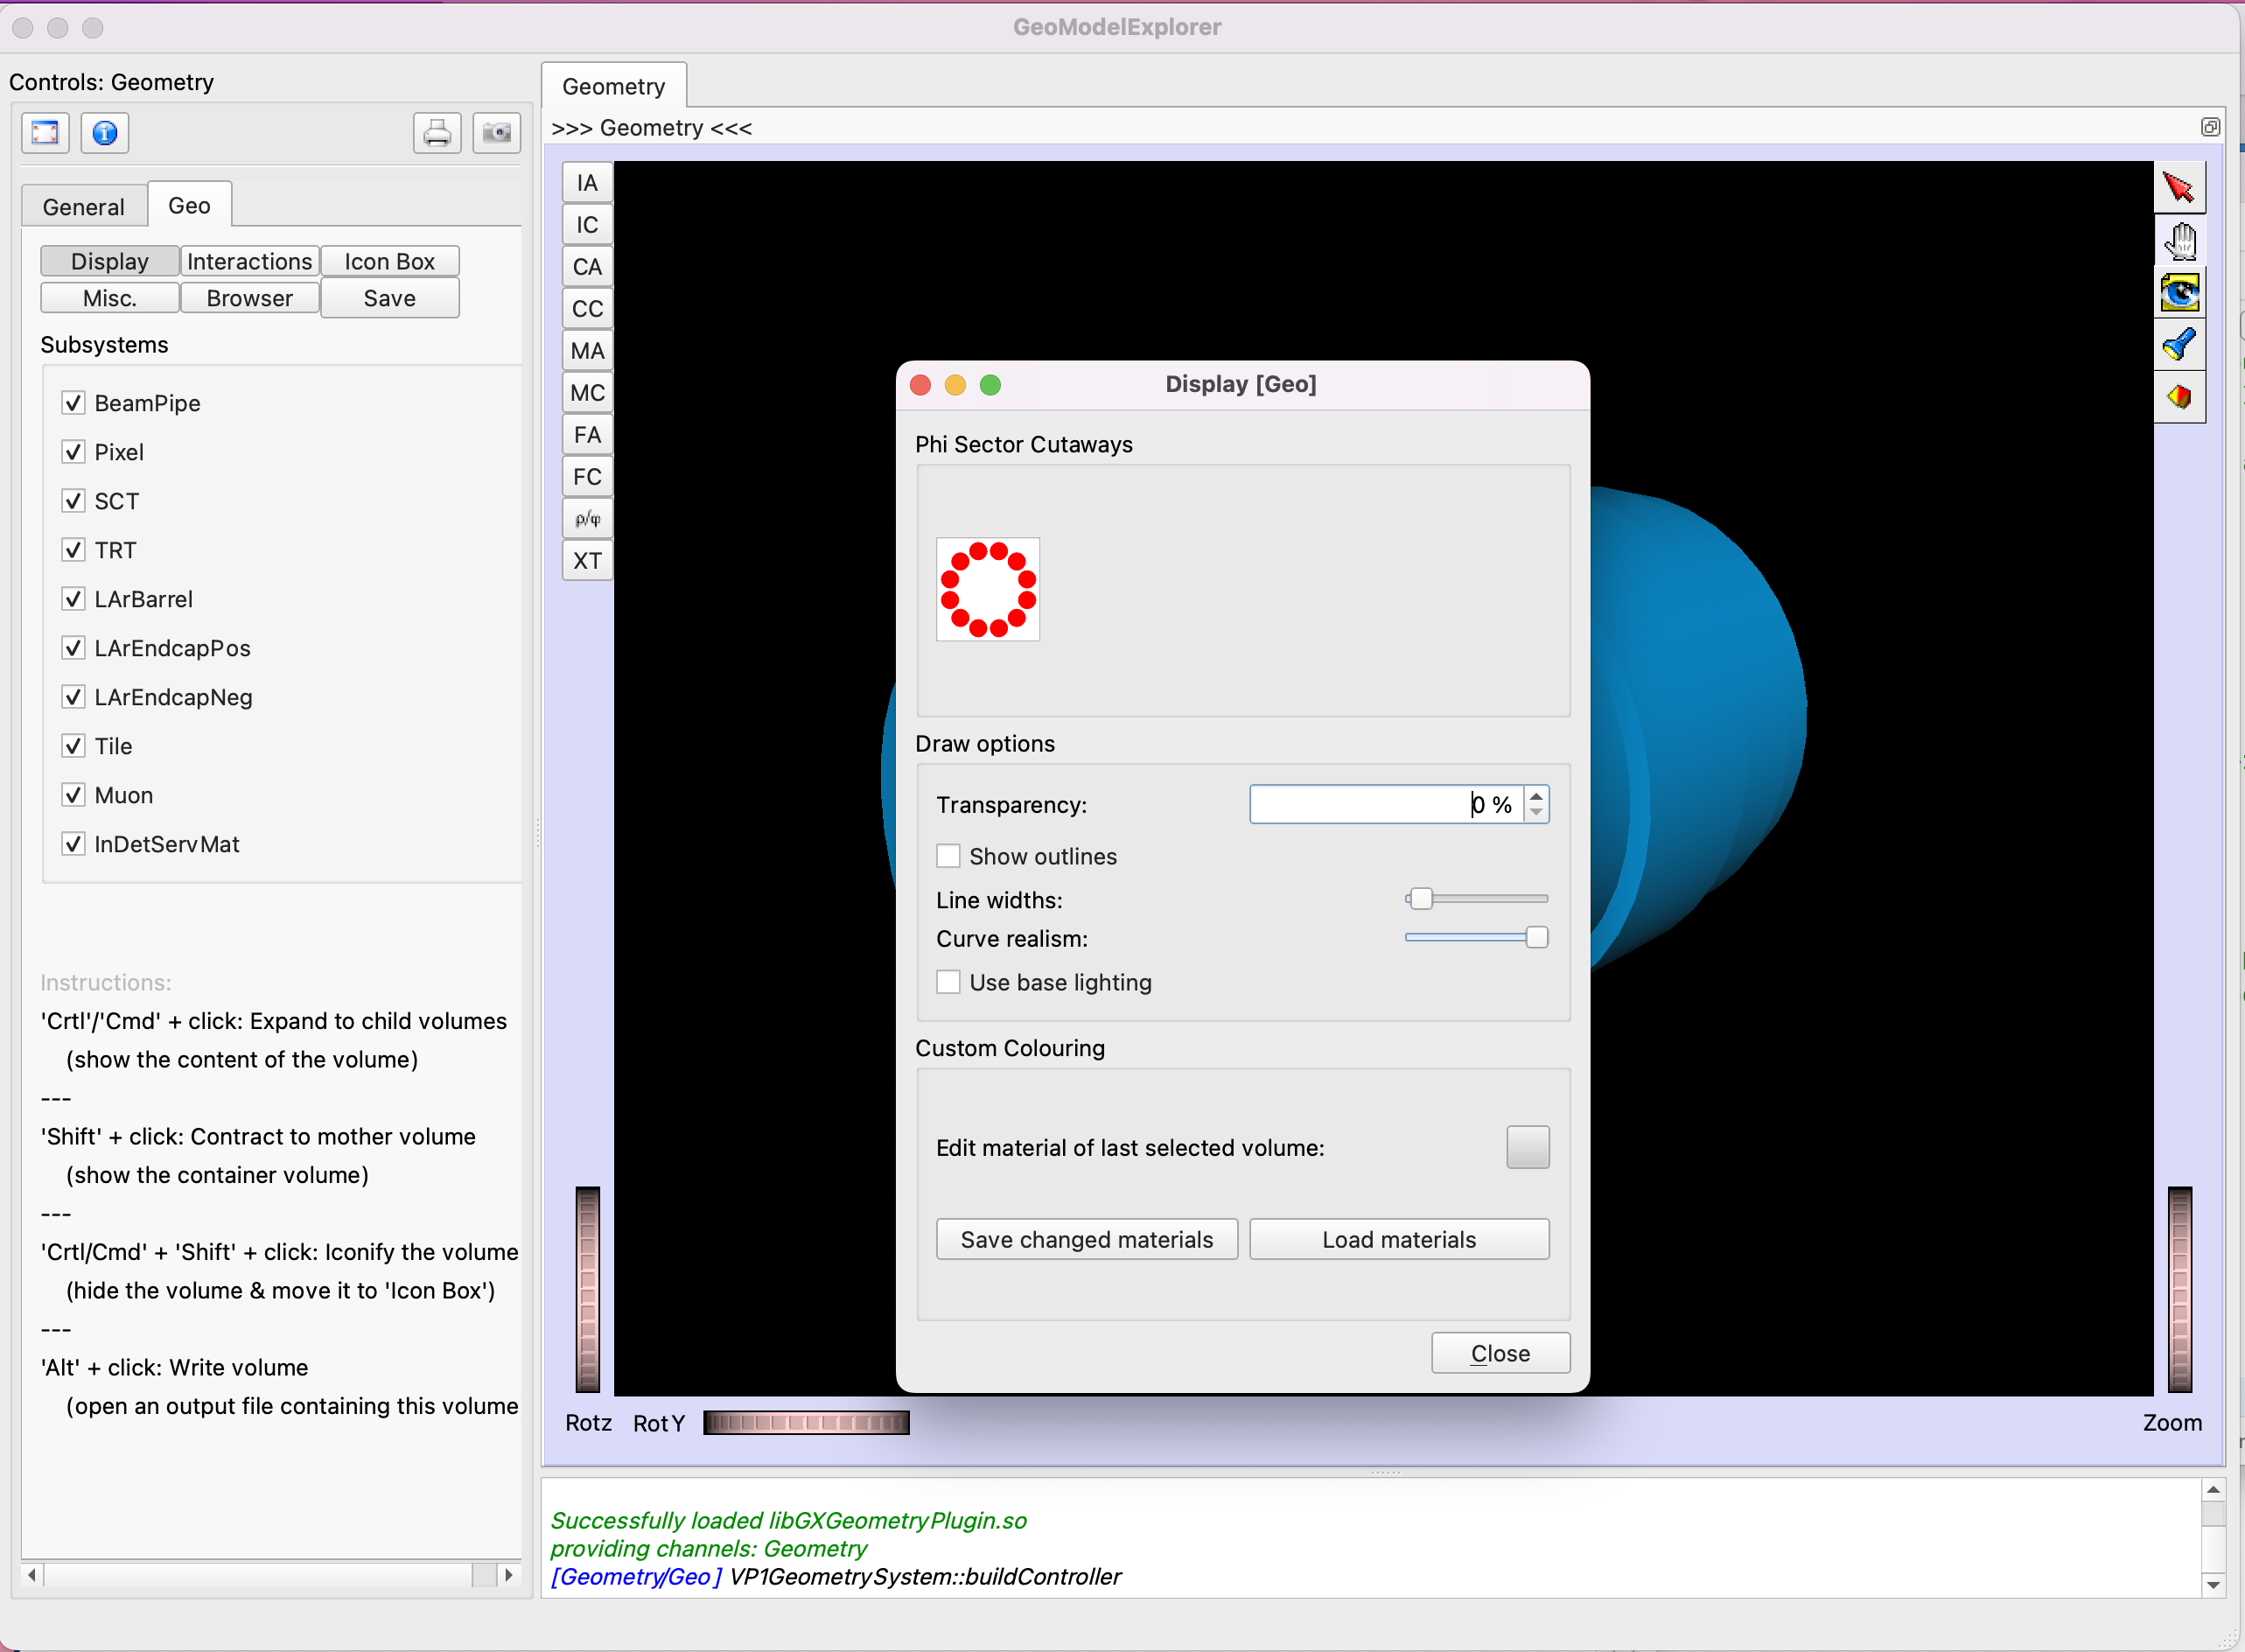
Task: Click the CA view preset button
Action: point(587,267)
